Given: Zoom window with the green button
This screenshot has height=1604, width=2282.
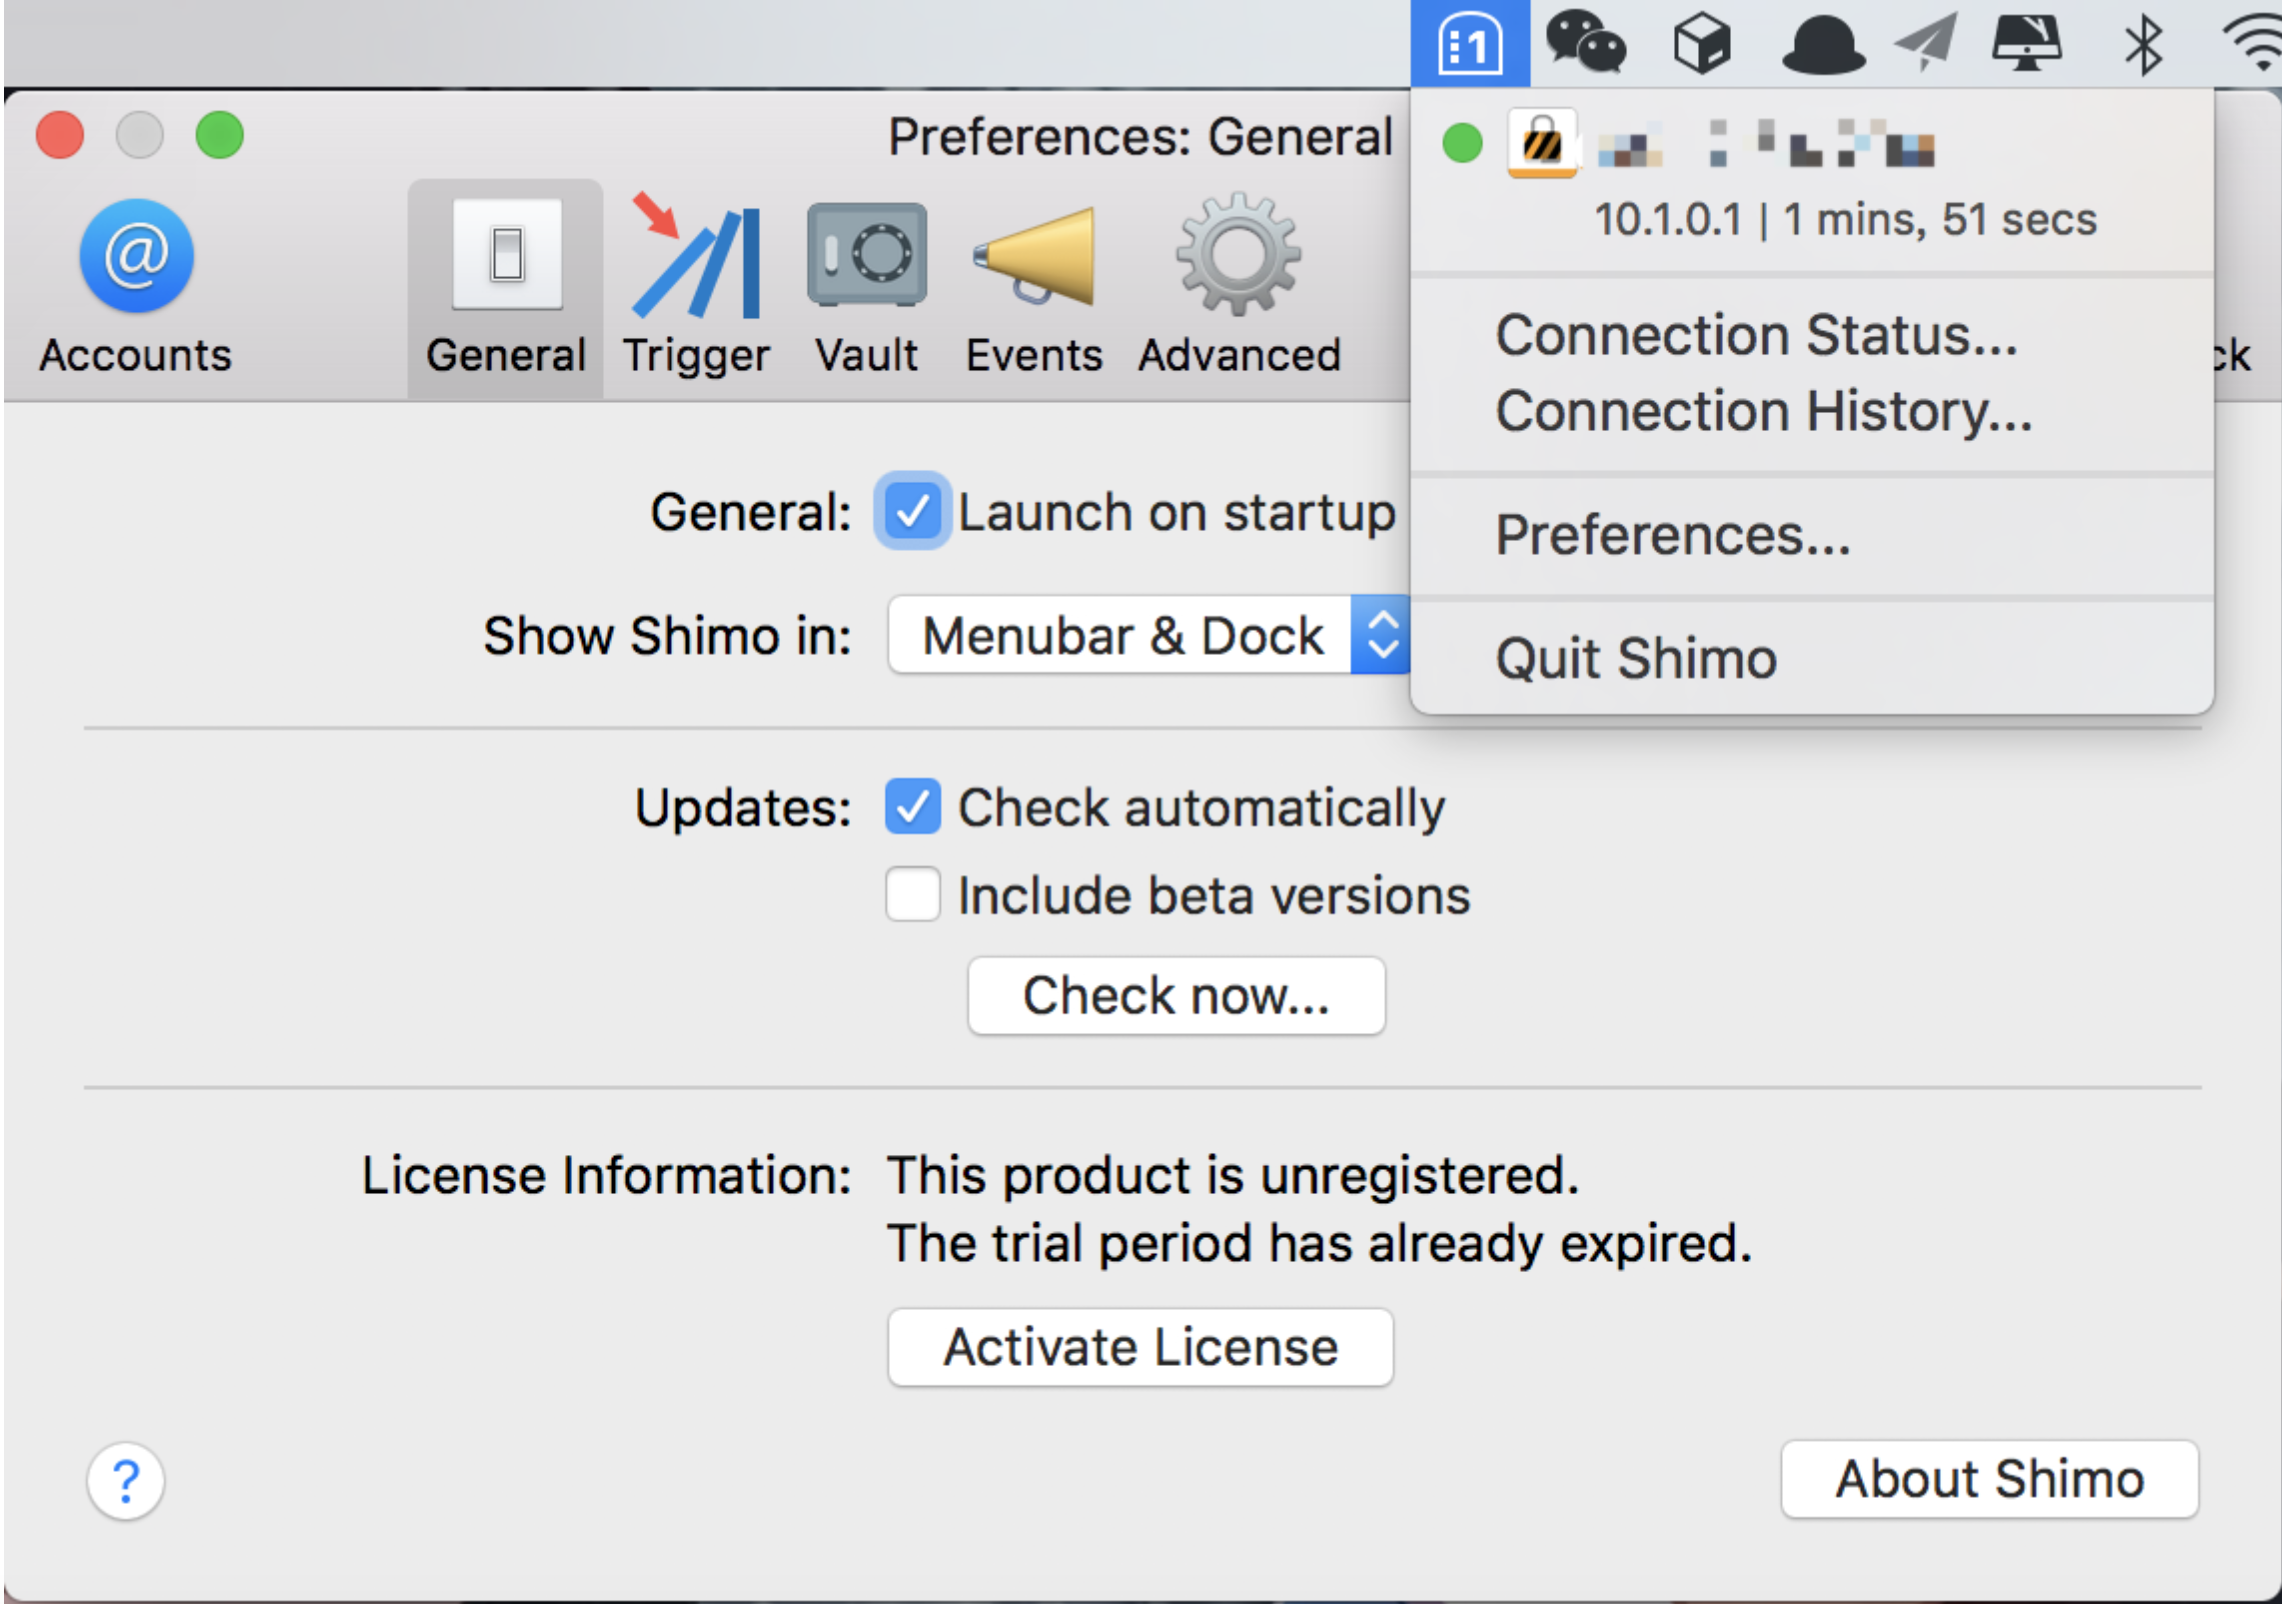Looking at the screenshot, I should 220,135.
